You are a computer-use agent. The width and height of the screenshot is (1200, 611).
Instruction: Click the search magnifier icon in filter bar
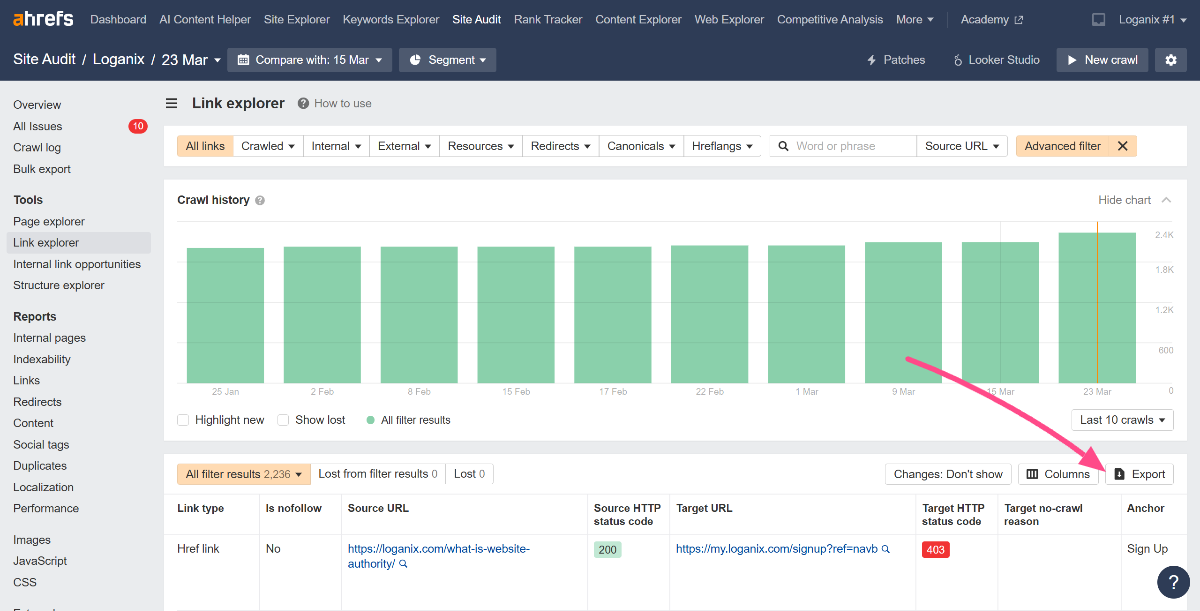[784, 146]
